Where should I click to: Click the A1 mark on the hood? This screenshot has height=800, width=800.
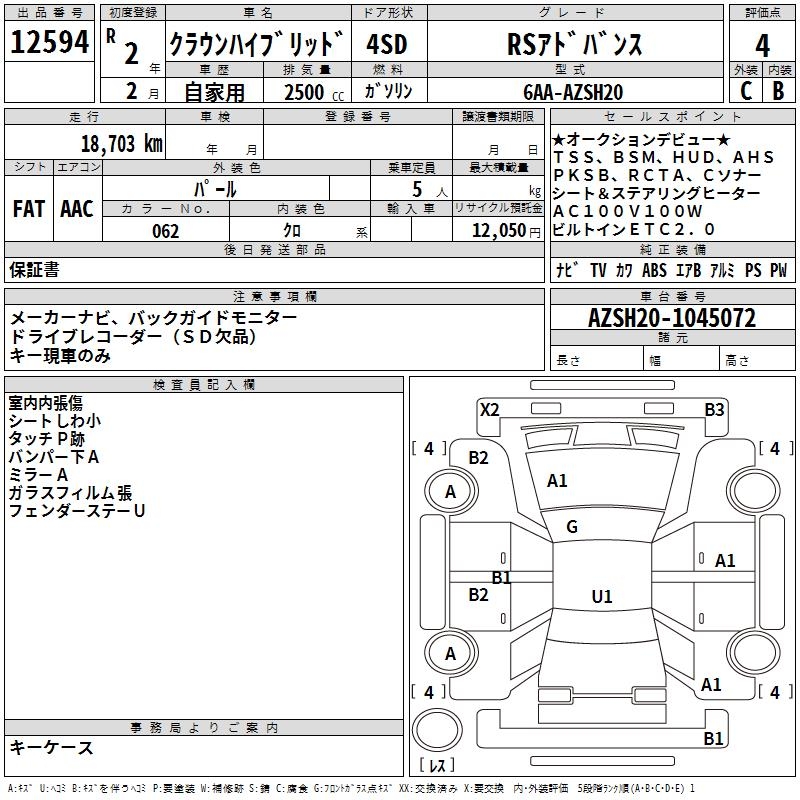557,481
